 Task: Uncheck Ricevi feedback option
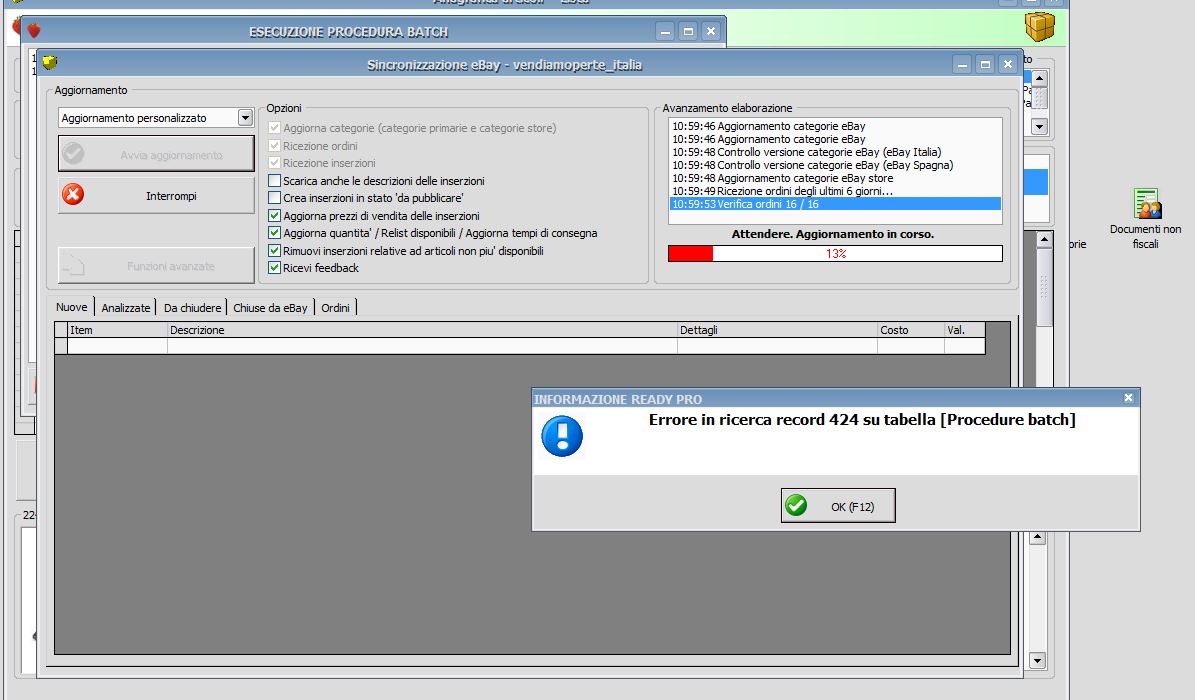click(x=274, y=268)
